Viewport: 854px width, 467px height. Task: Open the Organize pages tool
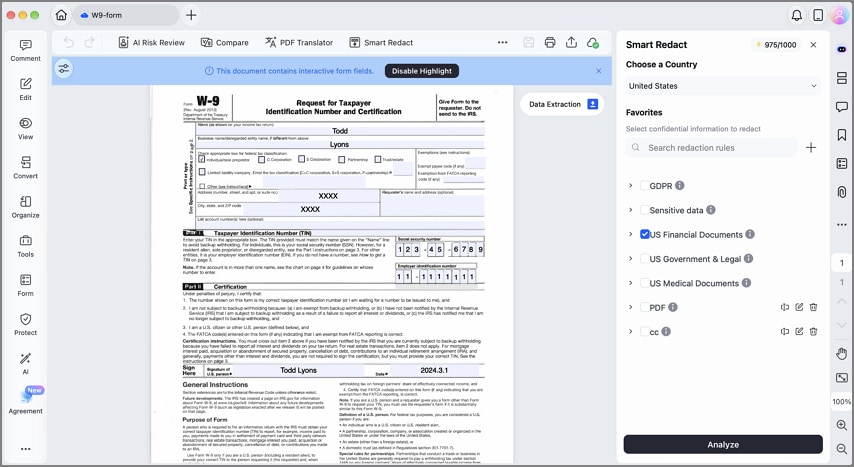point(26,208)
